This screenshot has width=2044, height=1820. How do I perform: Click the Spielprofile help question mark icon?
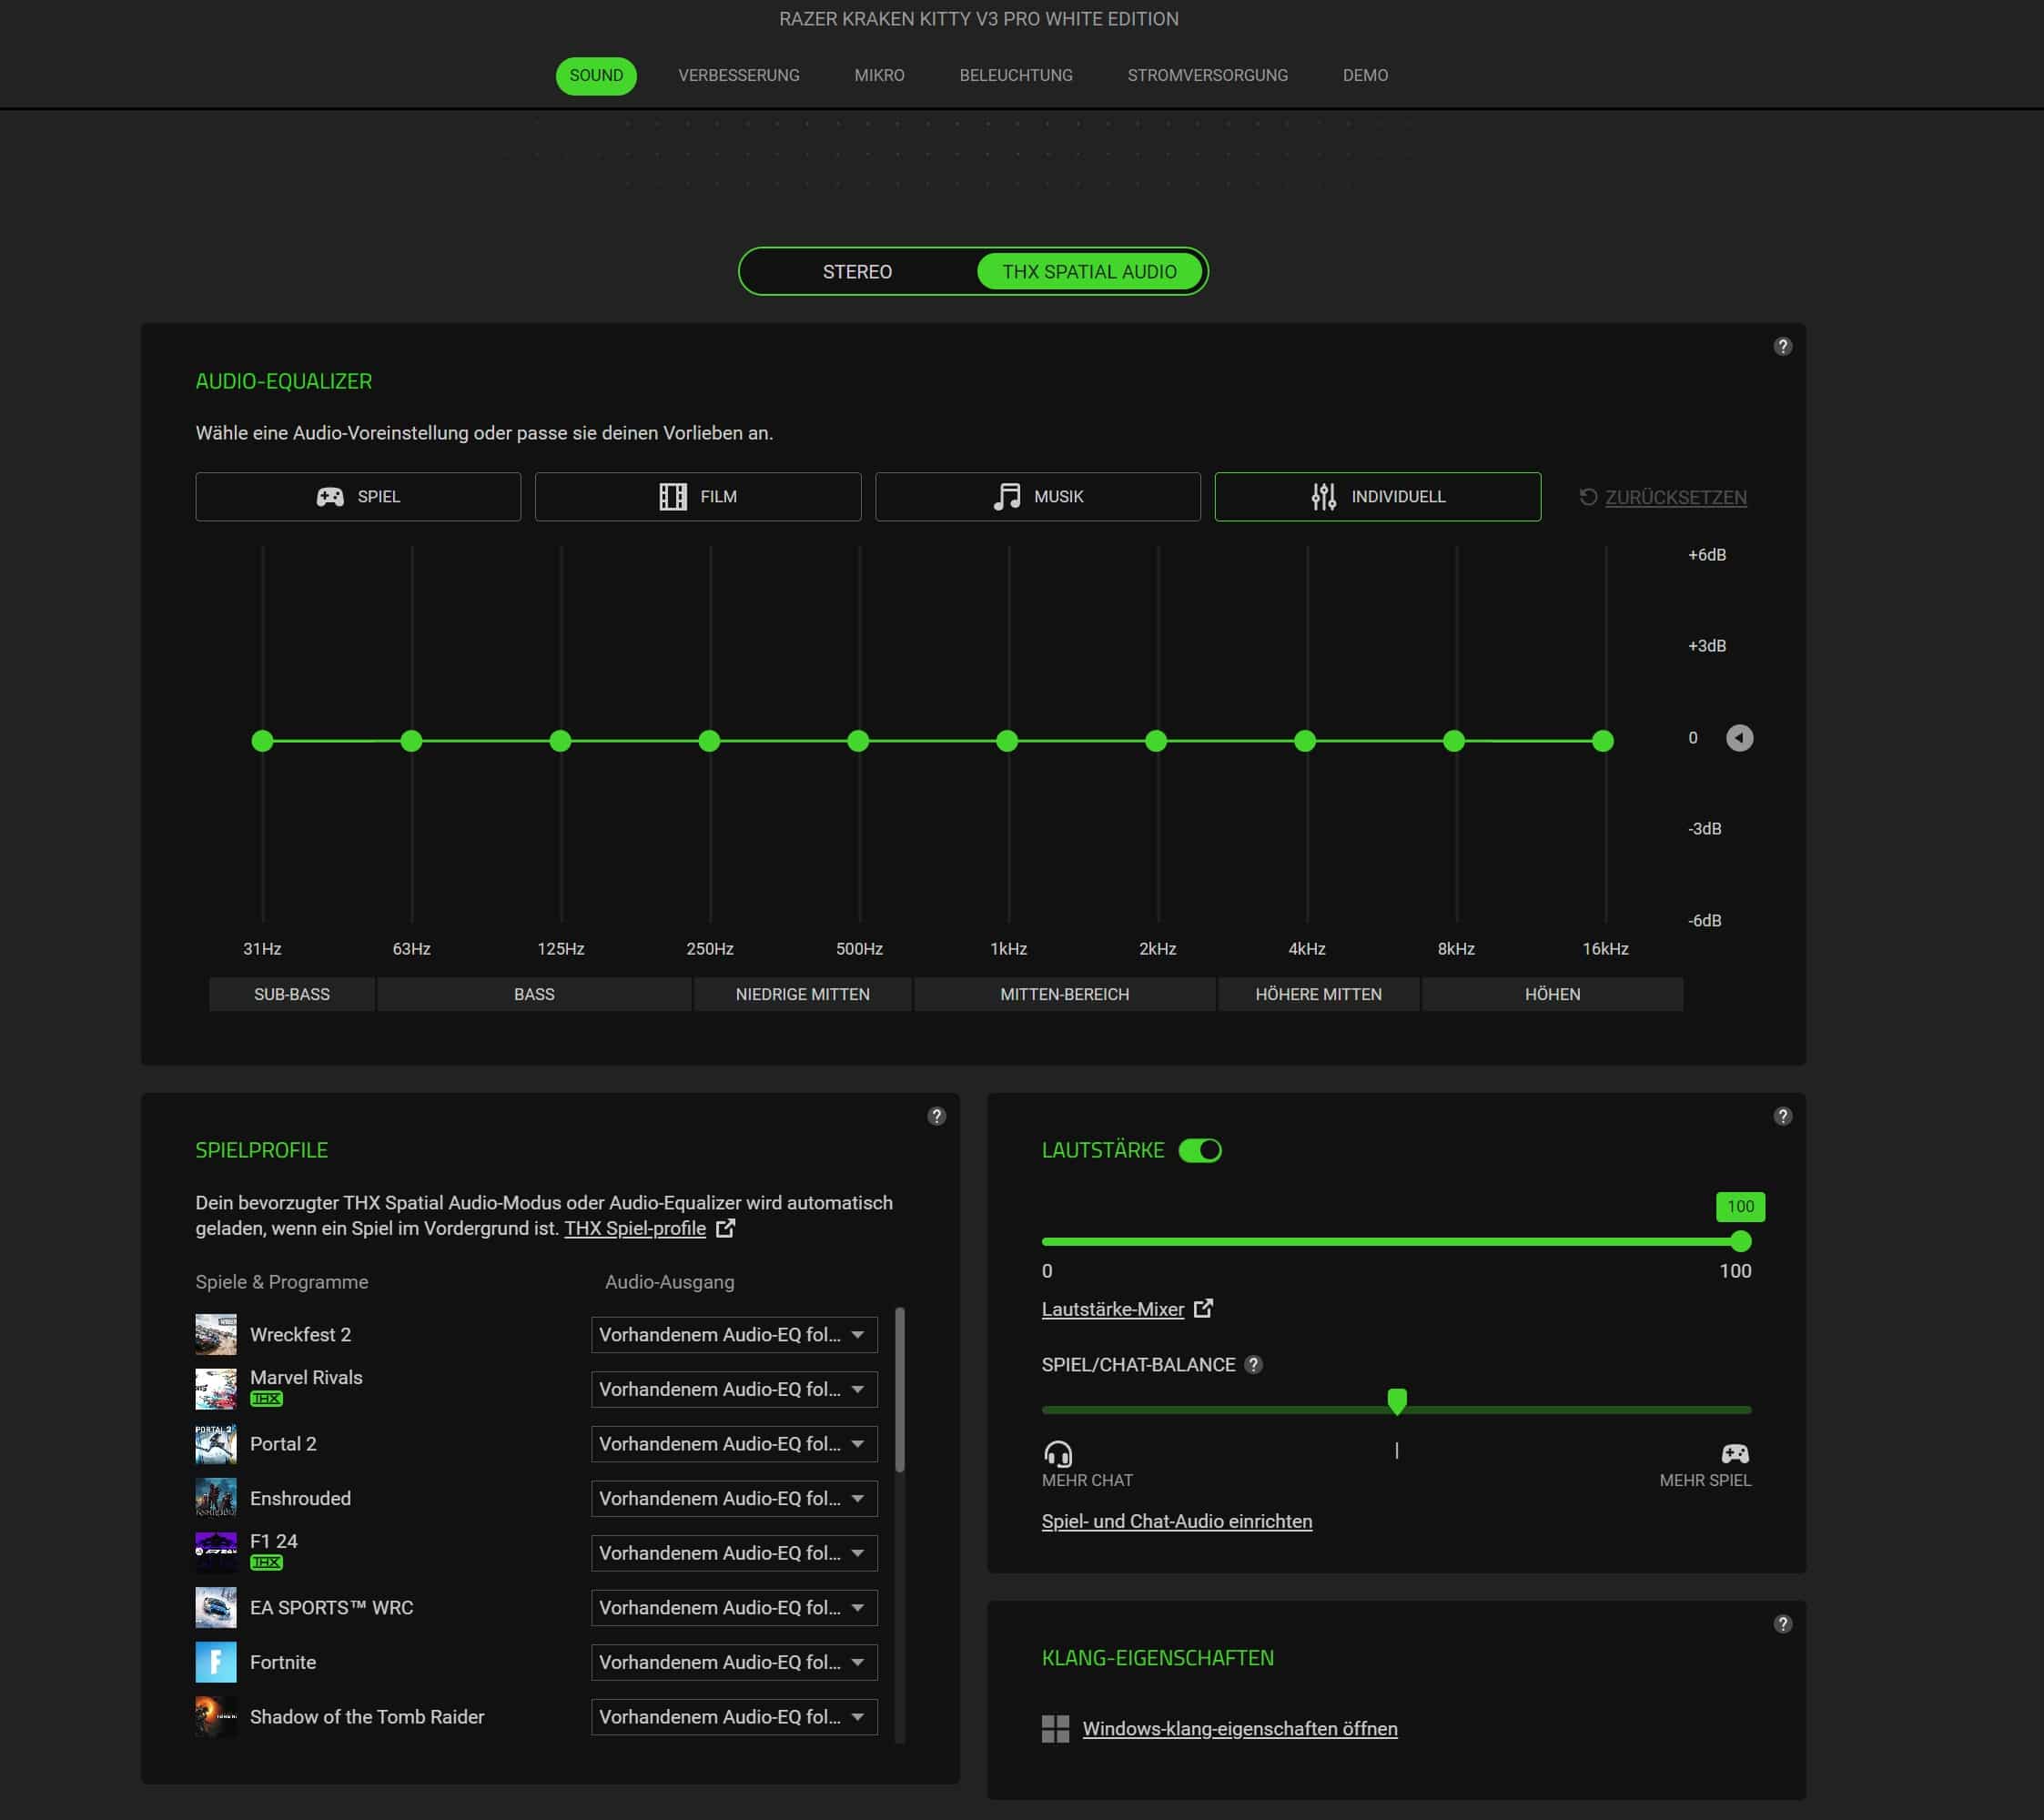click(936, 1116)
